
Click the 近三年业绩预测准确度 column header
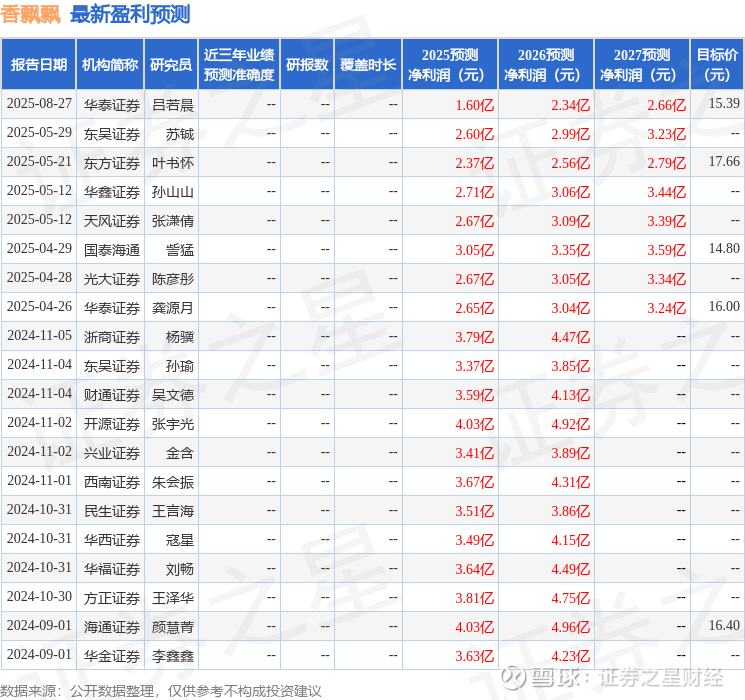pos(239,65)
